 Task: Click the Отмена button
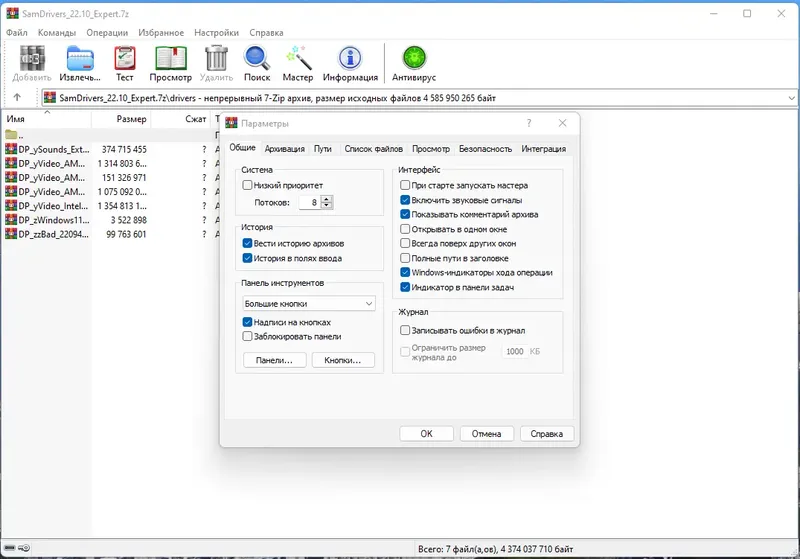[x=486, y=434]
